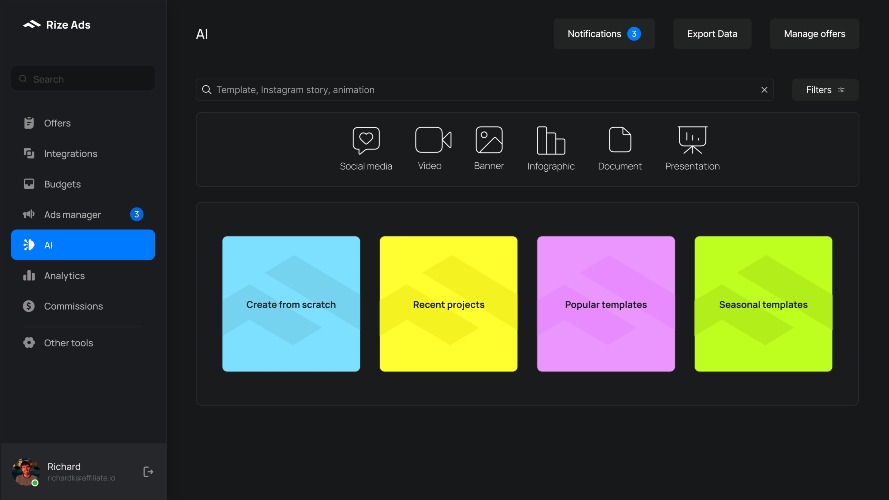Viewport: 889px width, 500px height.
Task: Select the active AI menu item
Action: coord(83,245)
